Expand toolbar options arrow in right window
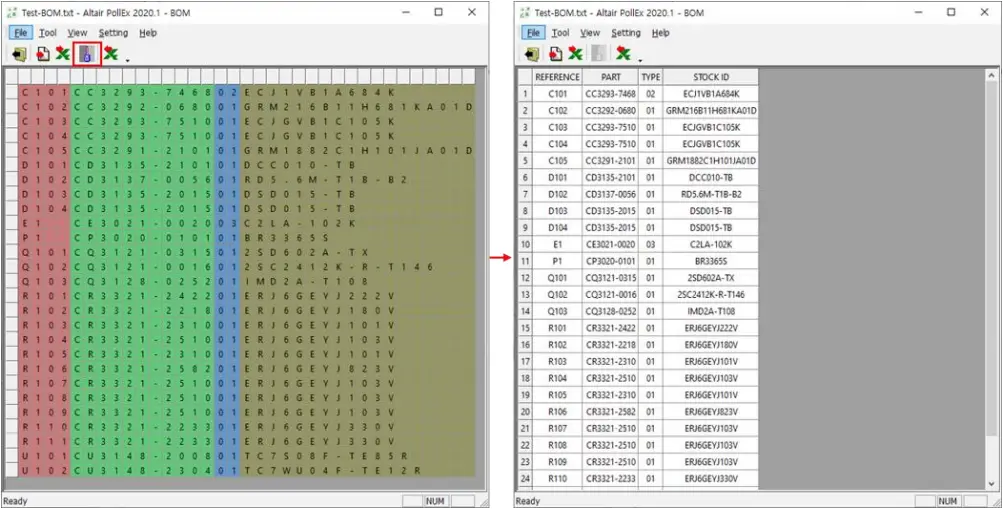1003x509 pixels. [x=640, y=61]
